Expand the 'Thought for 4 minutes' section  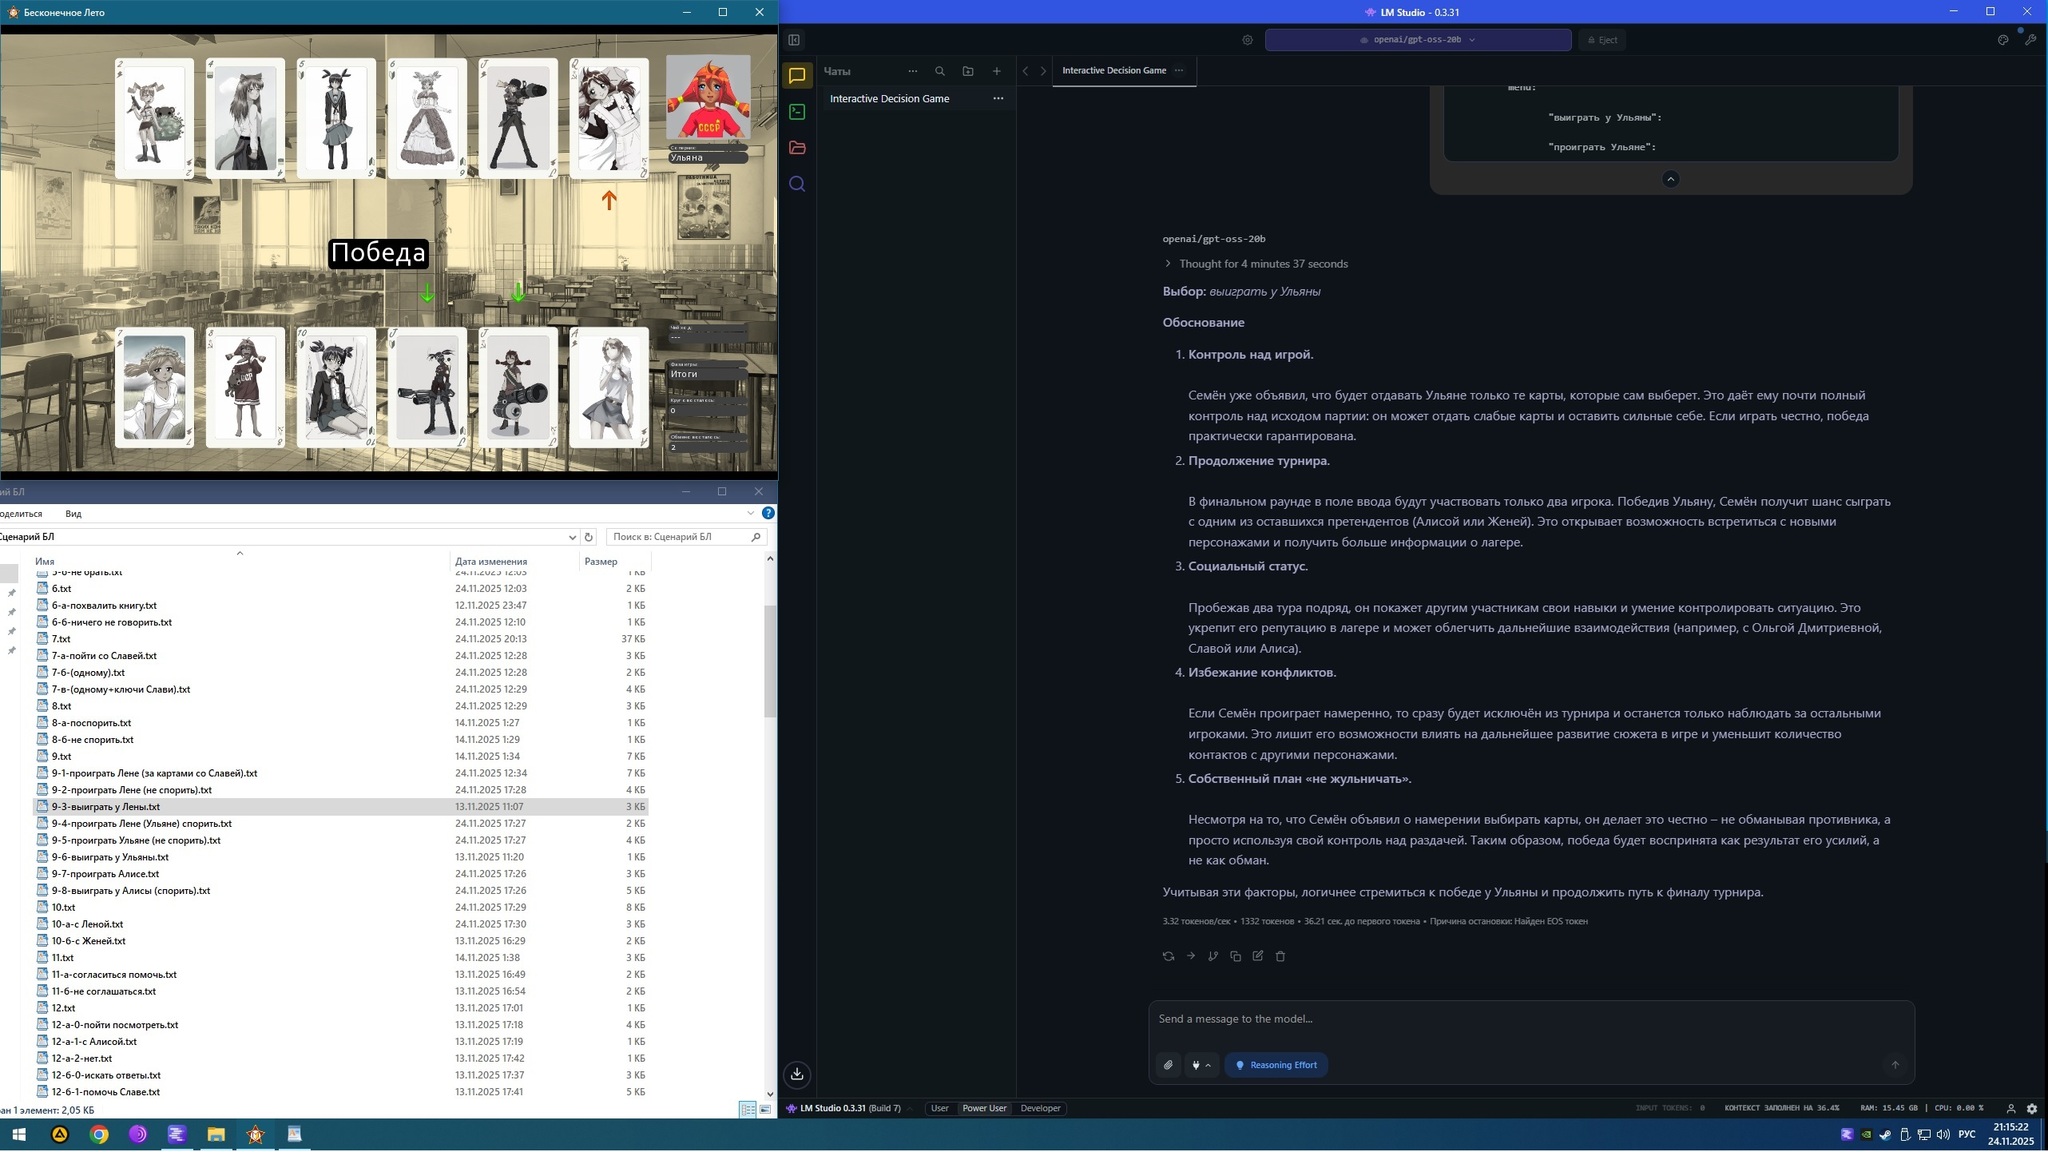pos(1255,264)
